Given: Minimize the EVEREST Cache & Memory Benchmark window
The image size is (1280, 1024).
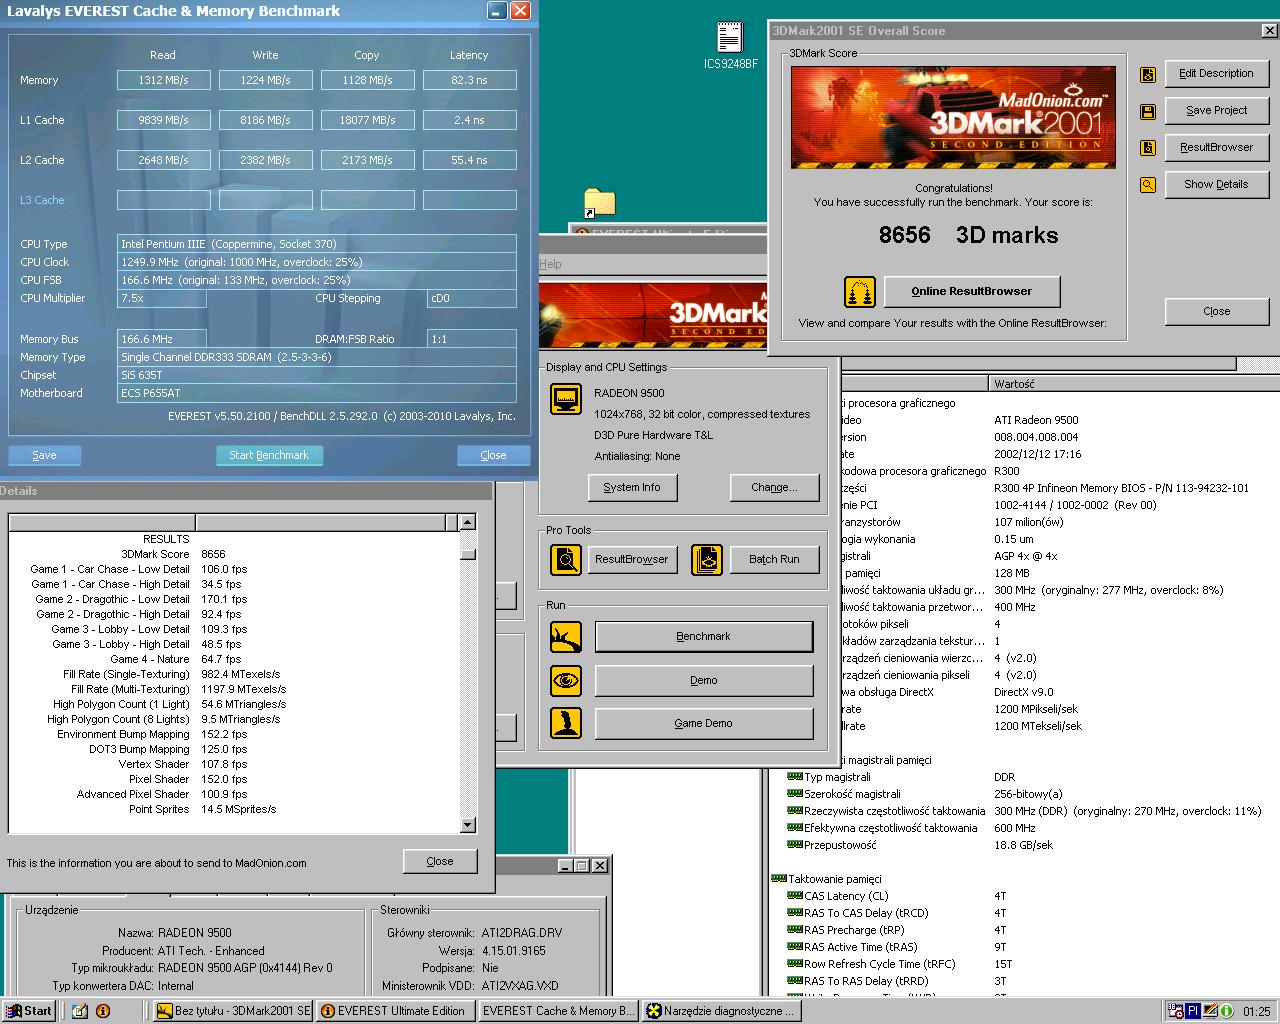Looking at the screenshot, I should (x=497, y=11).
